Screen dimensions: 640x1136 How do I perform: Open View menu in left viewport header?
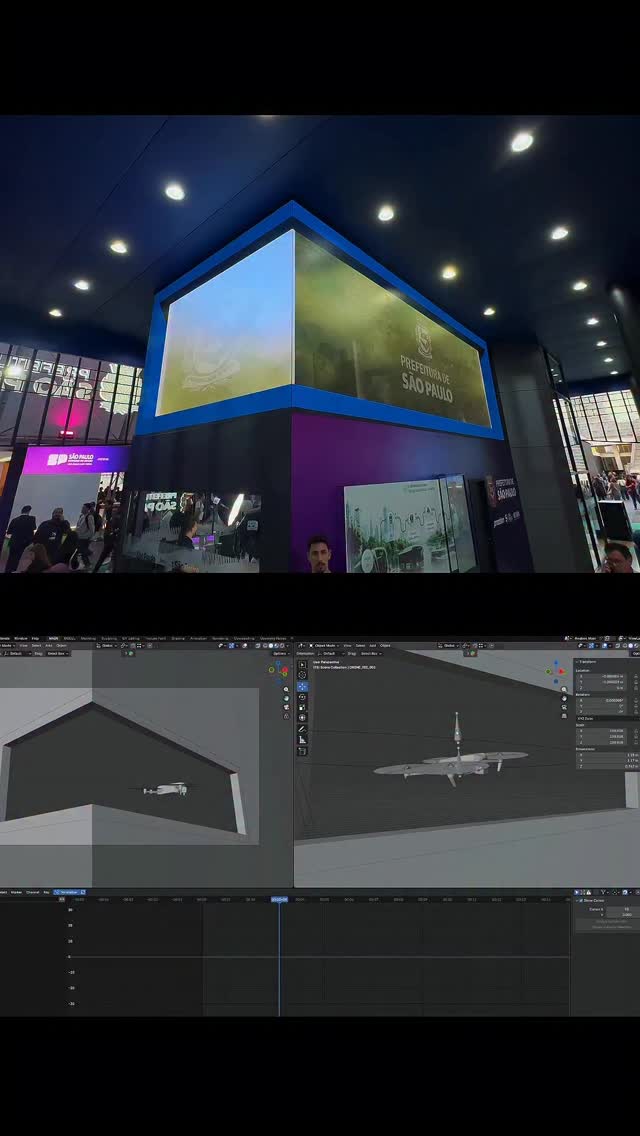pos(24,646)
